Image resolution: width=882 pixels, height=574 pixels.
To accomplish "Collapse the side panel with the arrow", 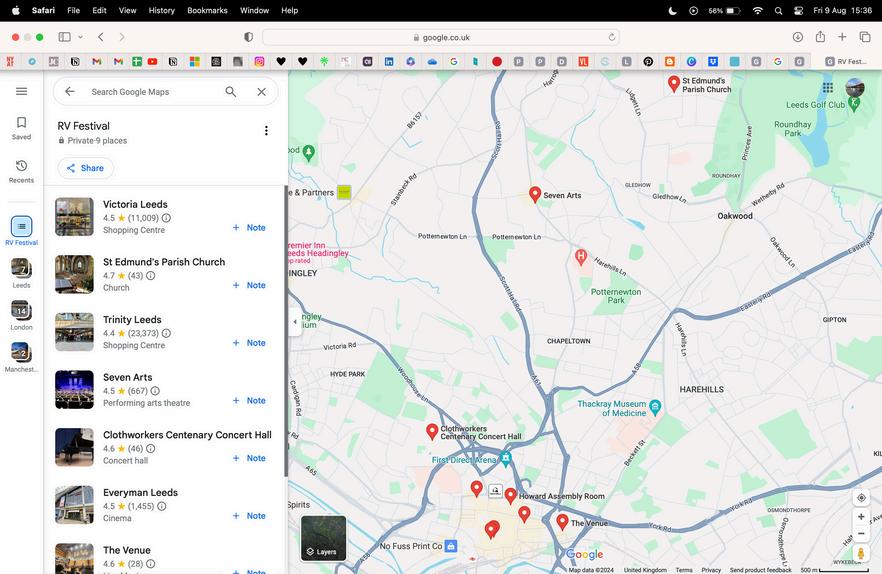I will click(x=295, y=322).
